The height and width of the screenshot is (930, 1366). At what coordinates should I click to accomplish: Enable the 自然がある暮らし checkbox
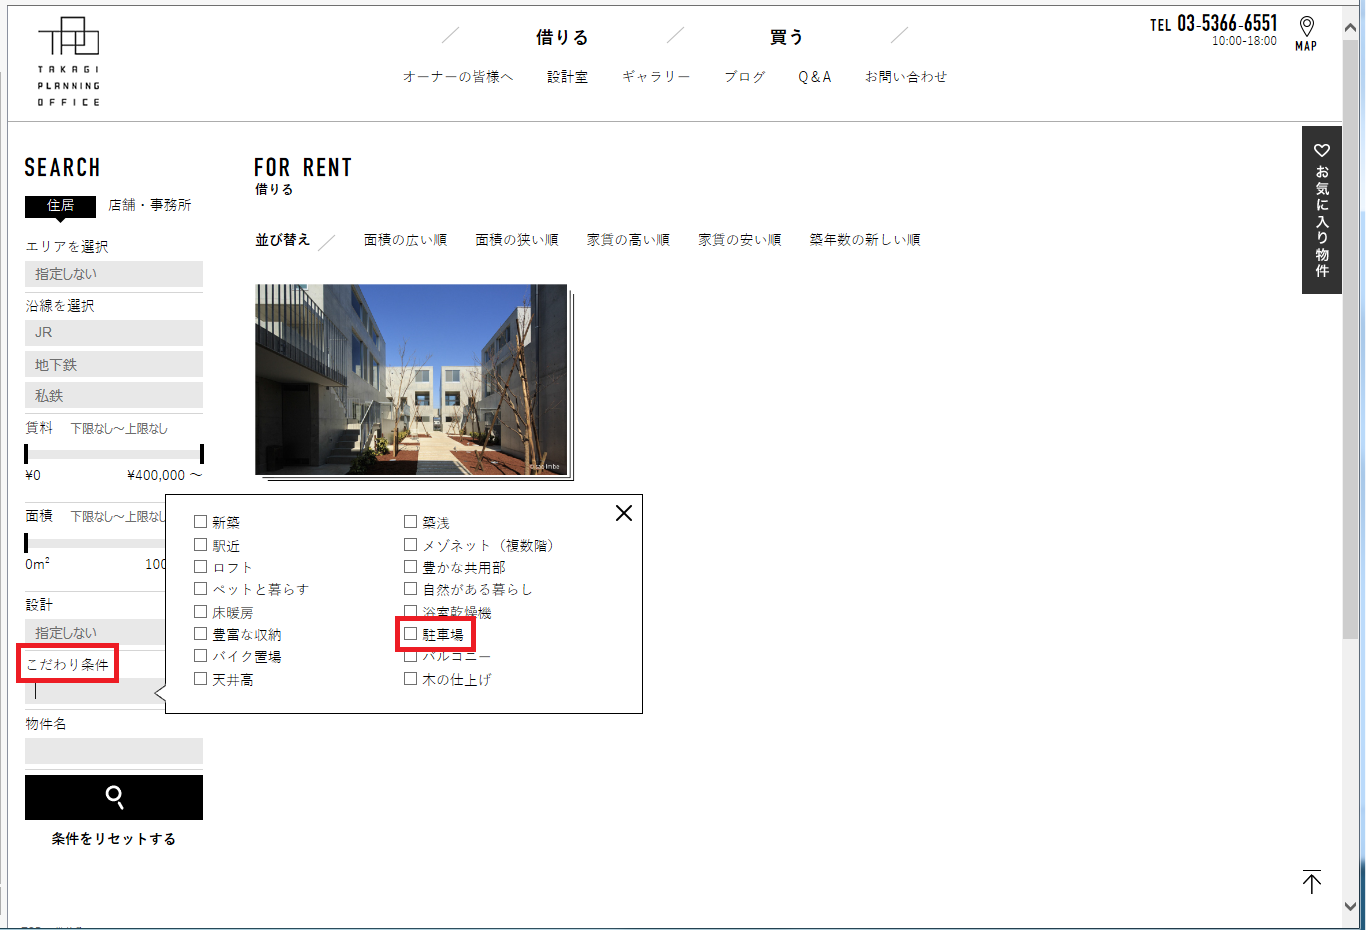coord(410,589)
